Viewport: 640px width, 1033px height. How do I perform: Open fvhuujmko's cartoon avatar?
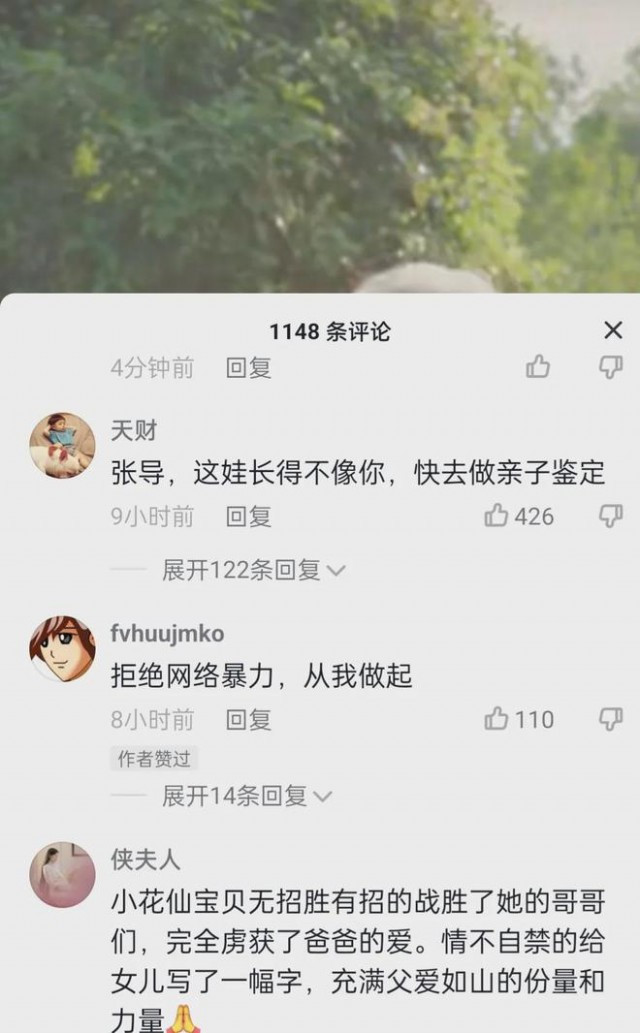coord(63,648)
